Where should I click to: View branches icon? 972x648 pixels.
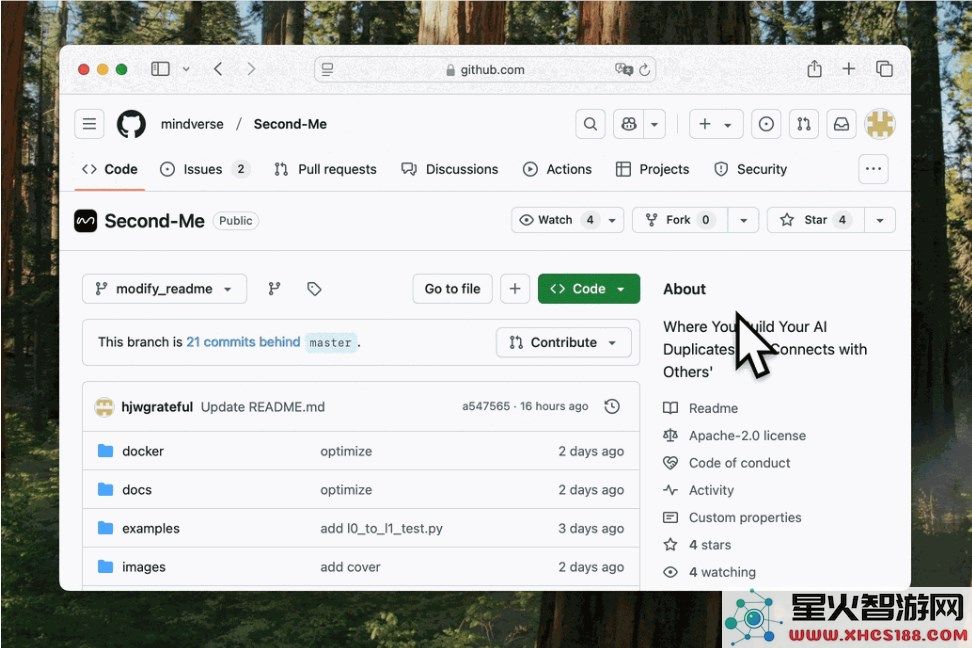tap(274, 289)
